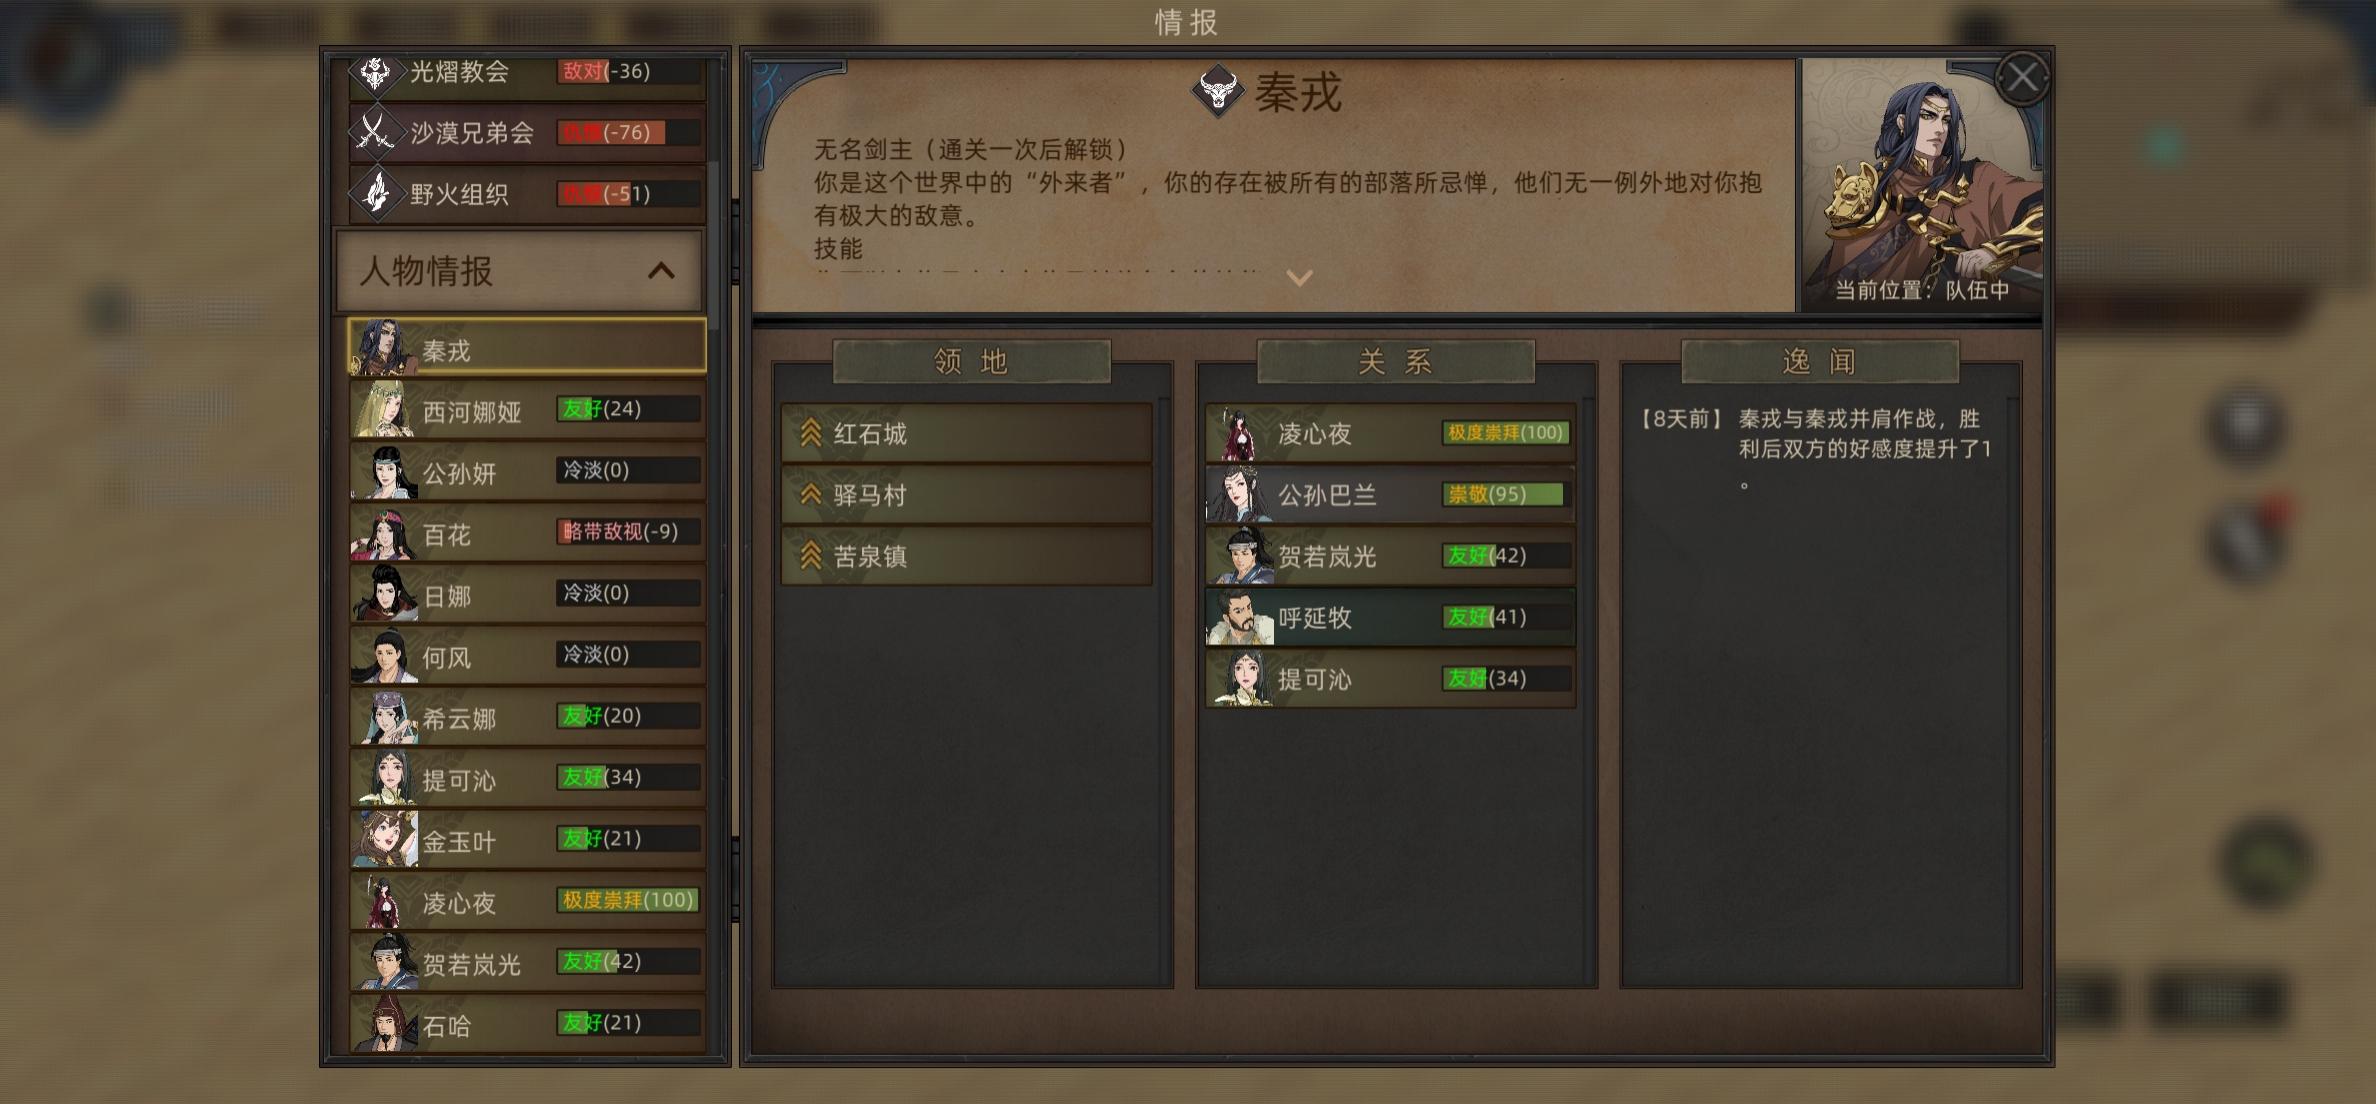This screenshot has height=1104, width=2376.
Task: Click 西河娜娅 avatar in character list
Action: tap(383, 409)
